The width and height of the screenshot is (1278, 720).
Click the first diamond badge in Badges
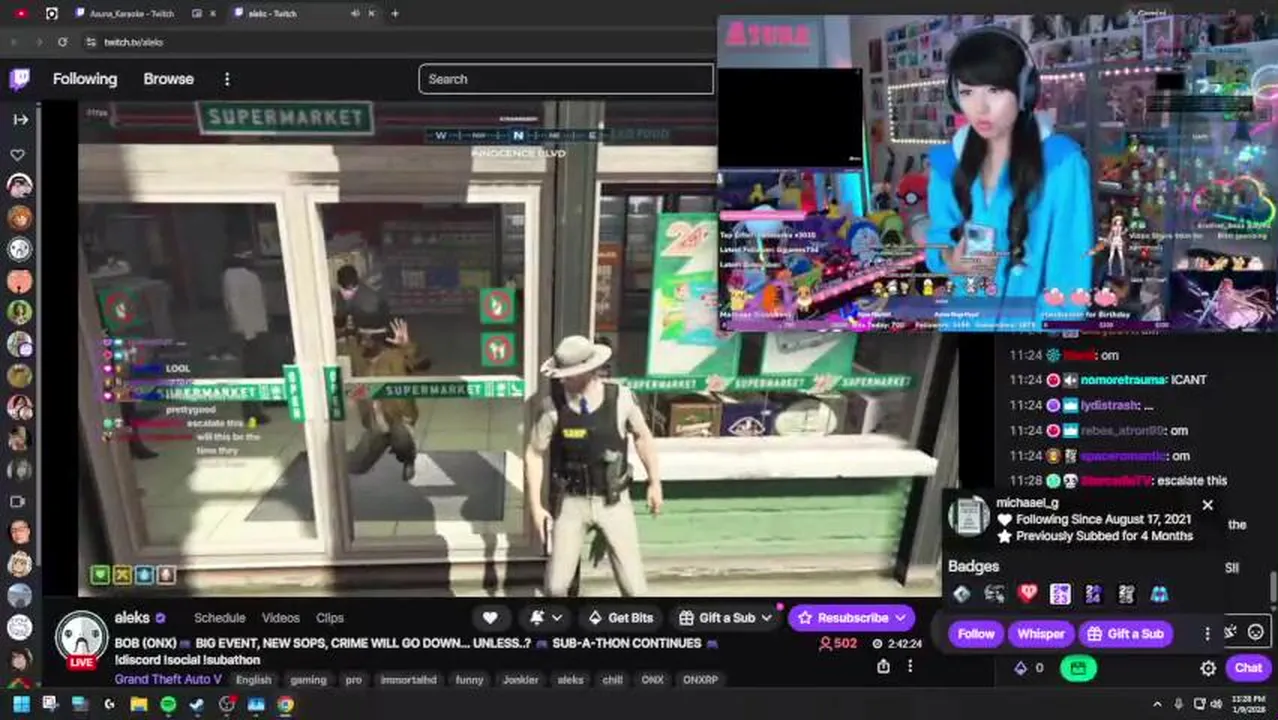point(961,594)
